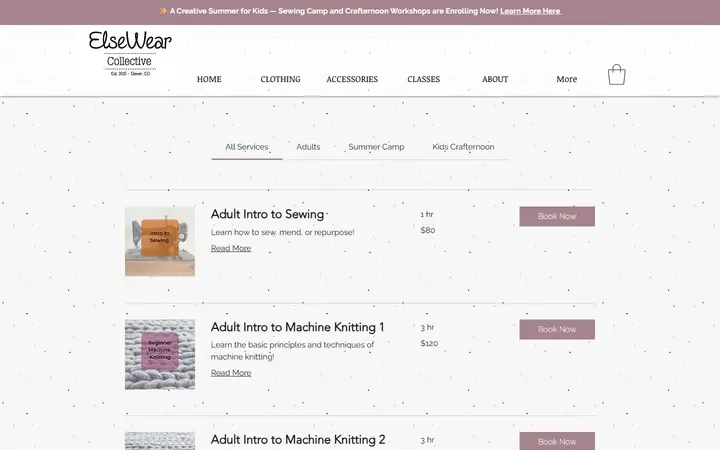Click the Intro to Sewing thumbnail image
The image size is (720, 450).
160,242
